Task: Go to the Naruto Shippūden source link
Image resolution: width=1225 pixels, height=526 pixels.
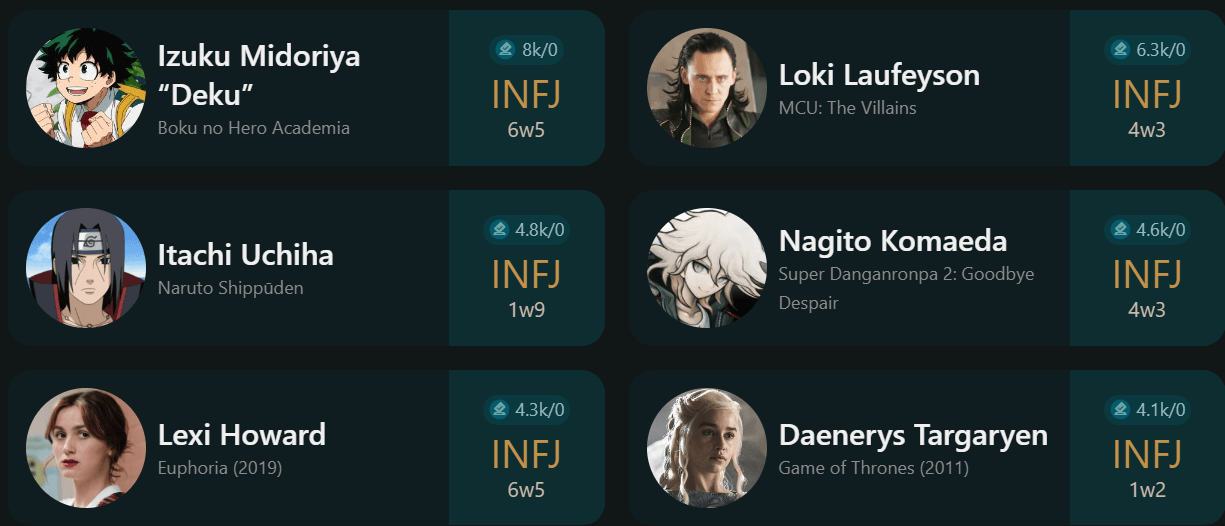Action: [x=230, y=288]
